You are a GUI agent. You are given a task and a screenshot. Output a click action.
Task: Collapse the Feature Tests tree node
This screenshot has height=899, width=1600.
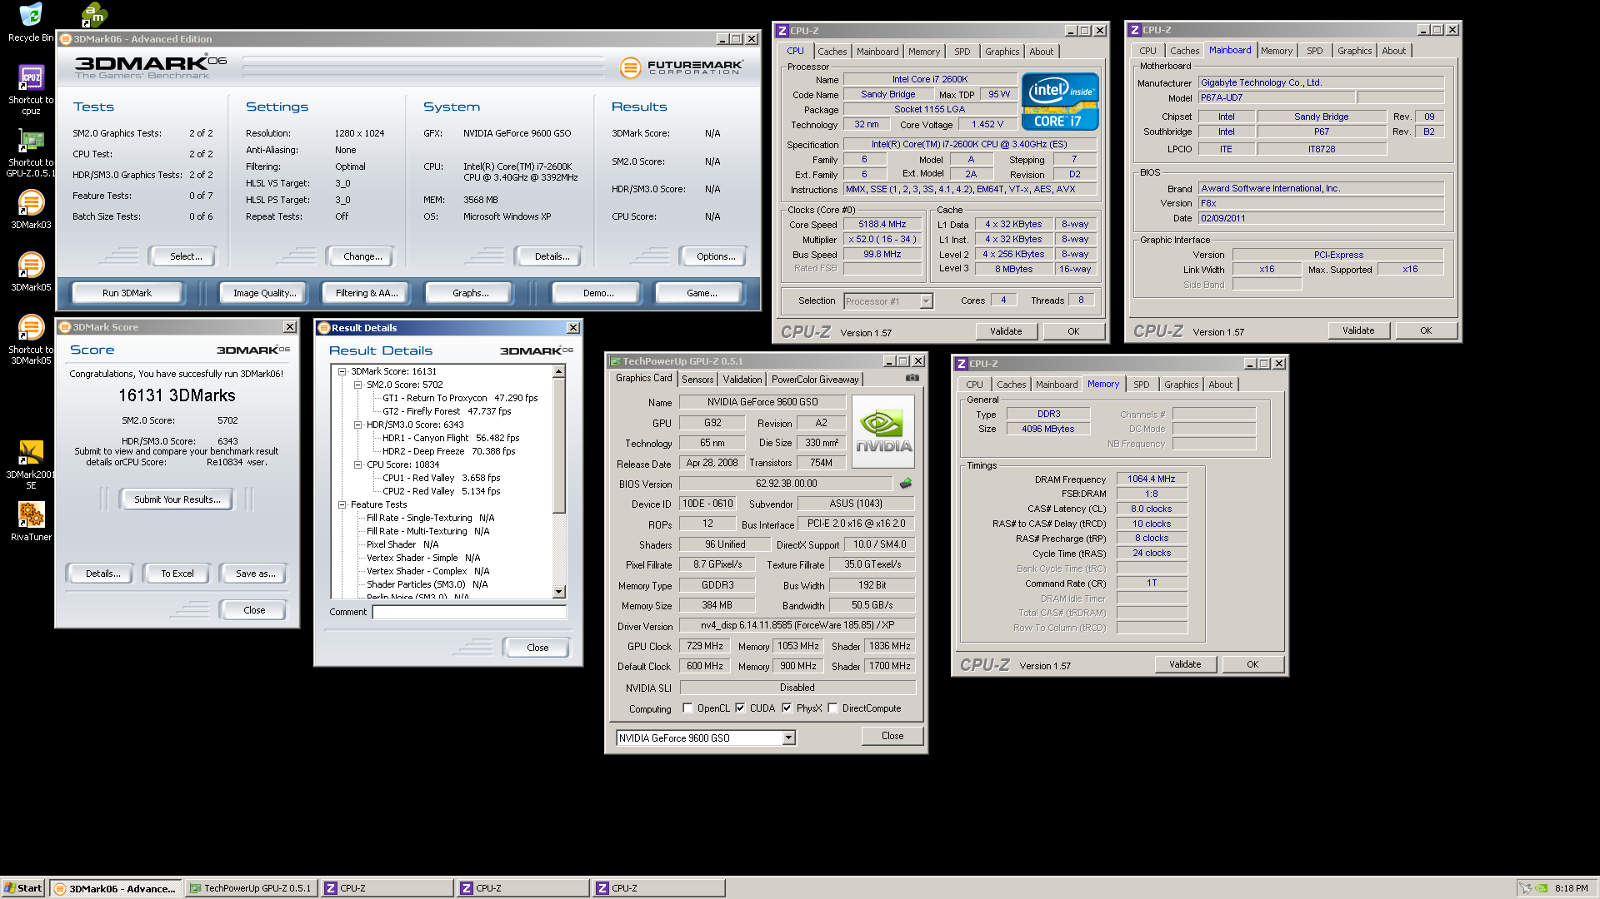[342, 504]
